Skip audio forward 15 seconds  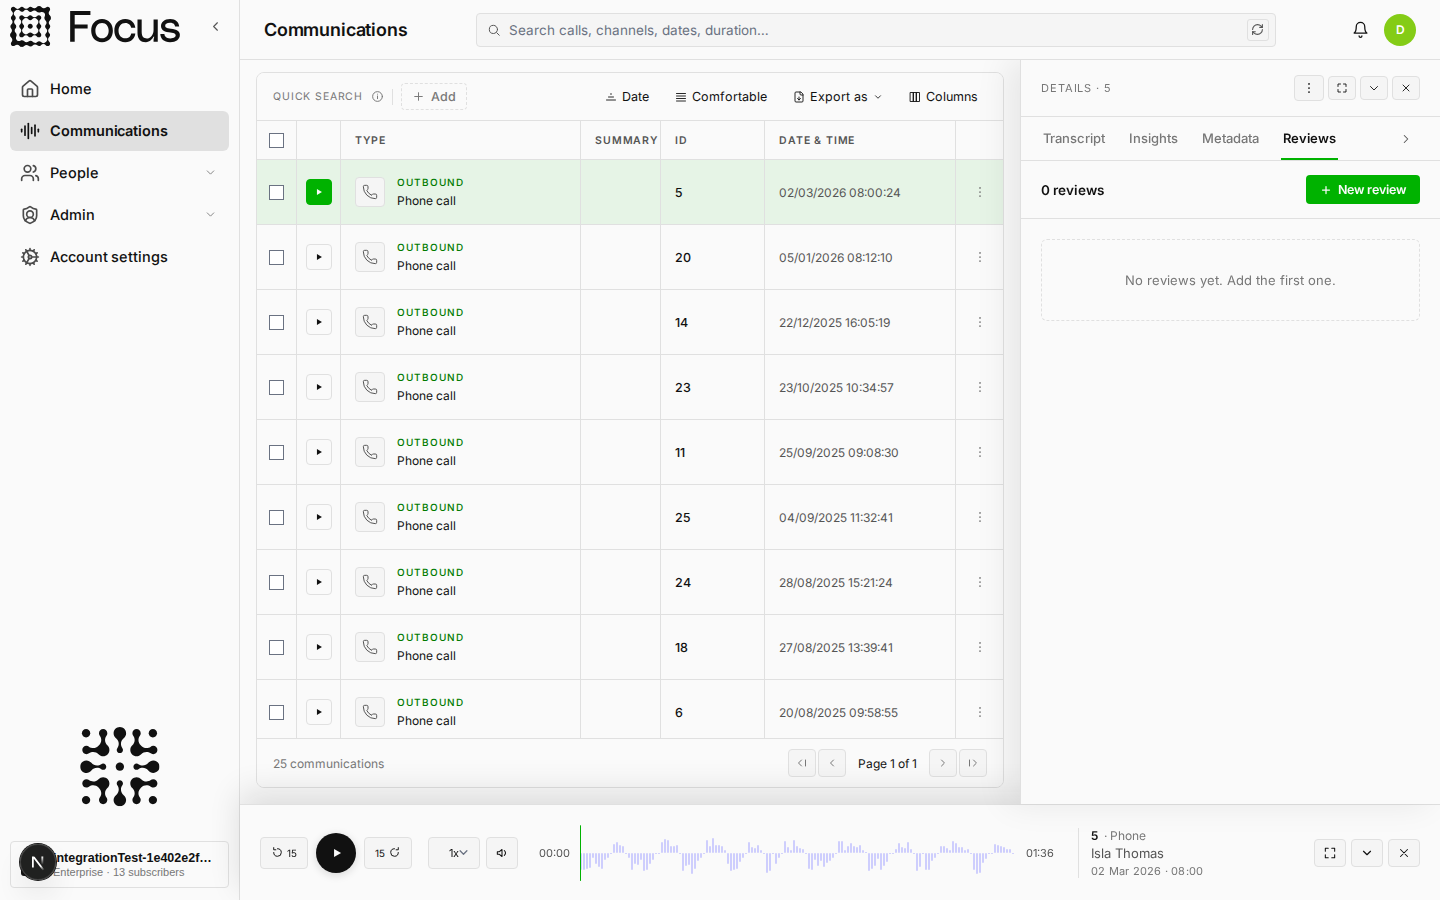coord(388,853)
